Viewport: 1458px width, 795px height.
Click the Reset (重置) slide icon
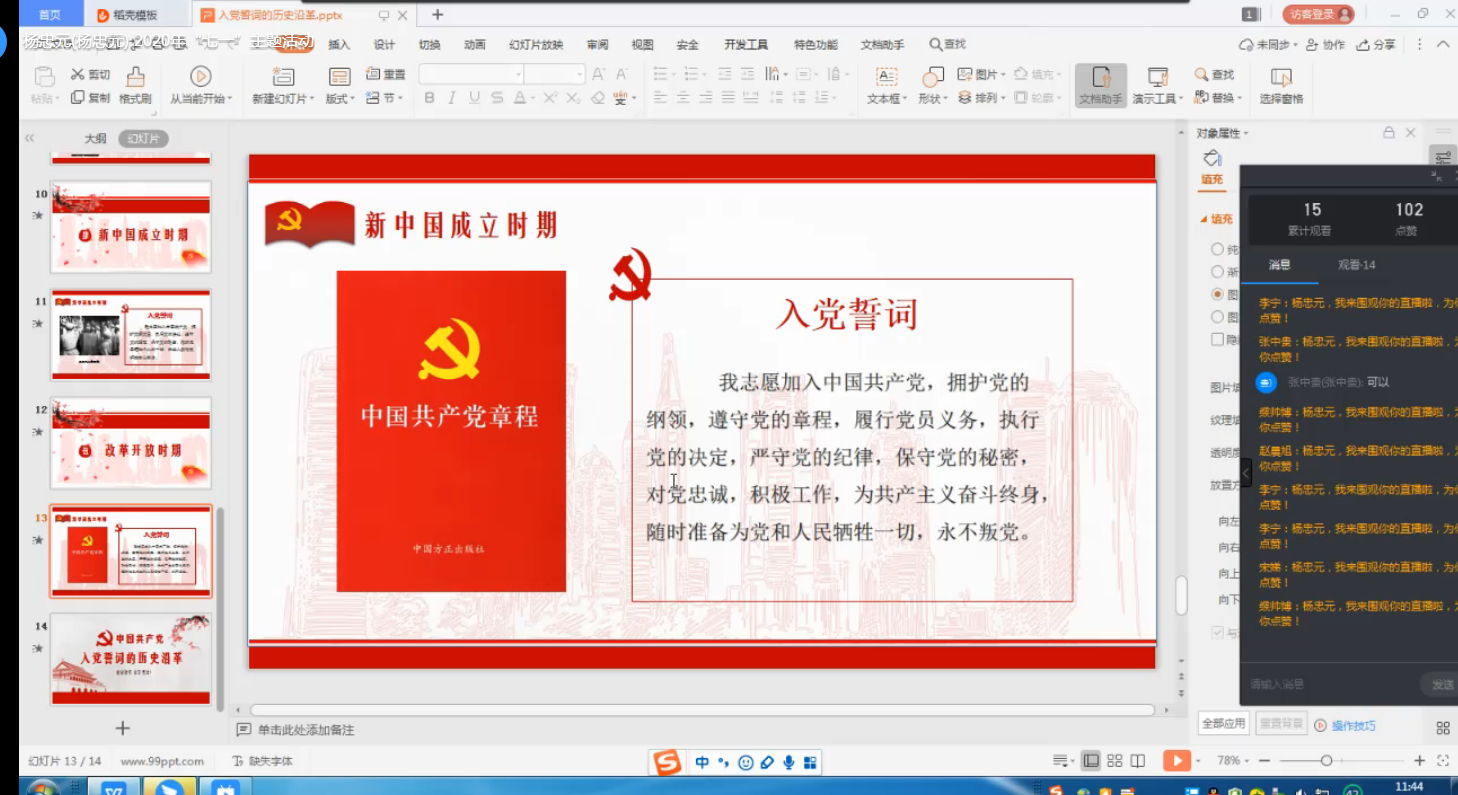373,74
